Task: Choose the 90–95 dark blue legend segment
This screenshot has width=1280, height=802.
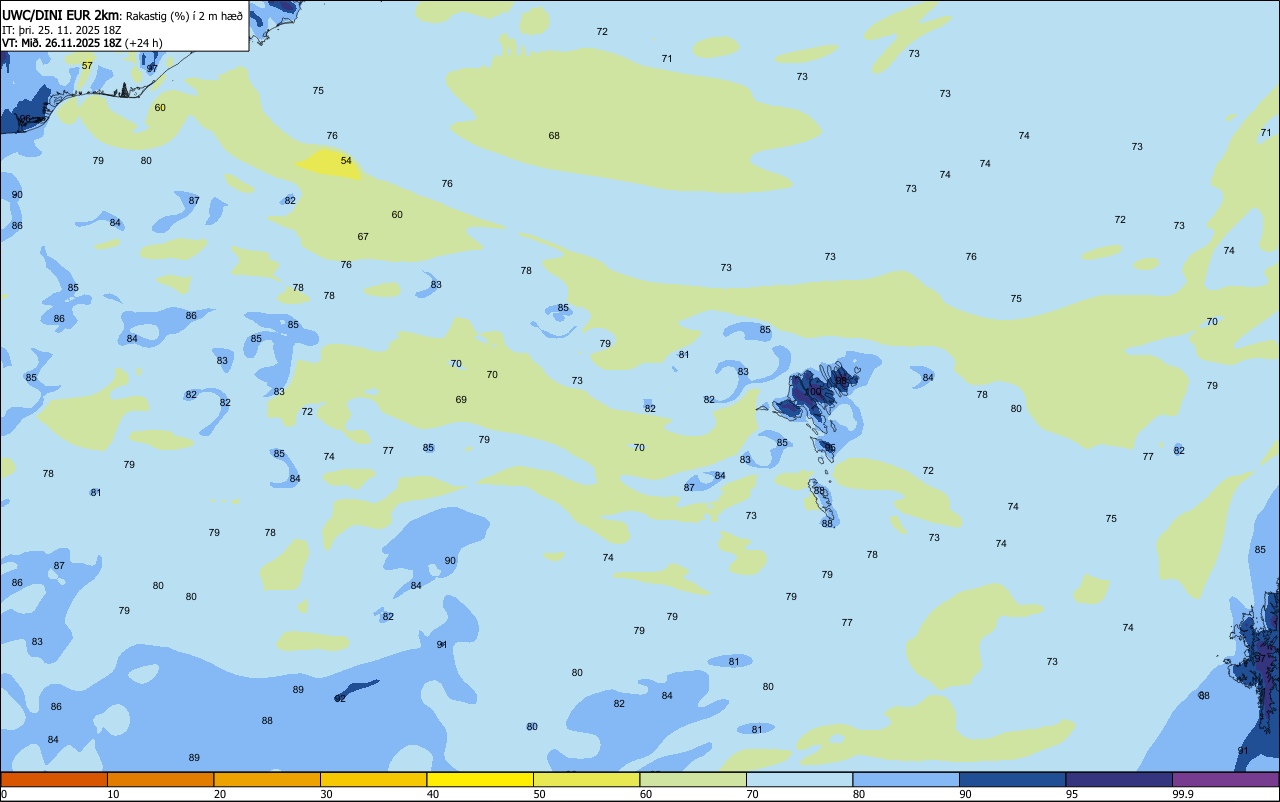Action: tap(1012, 779)
